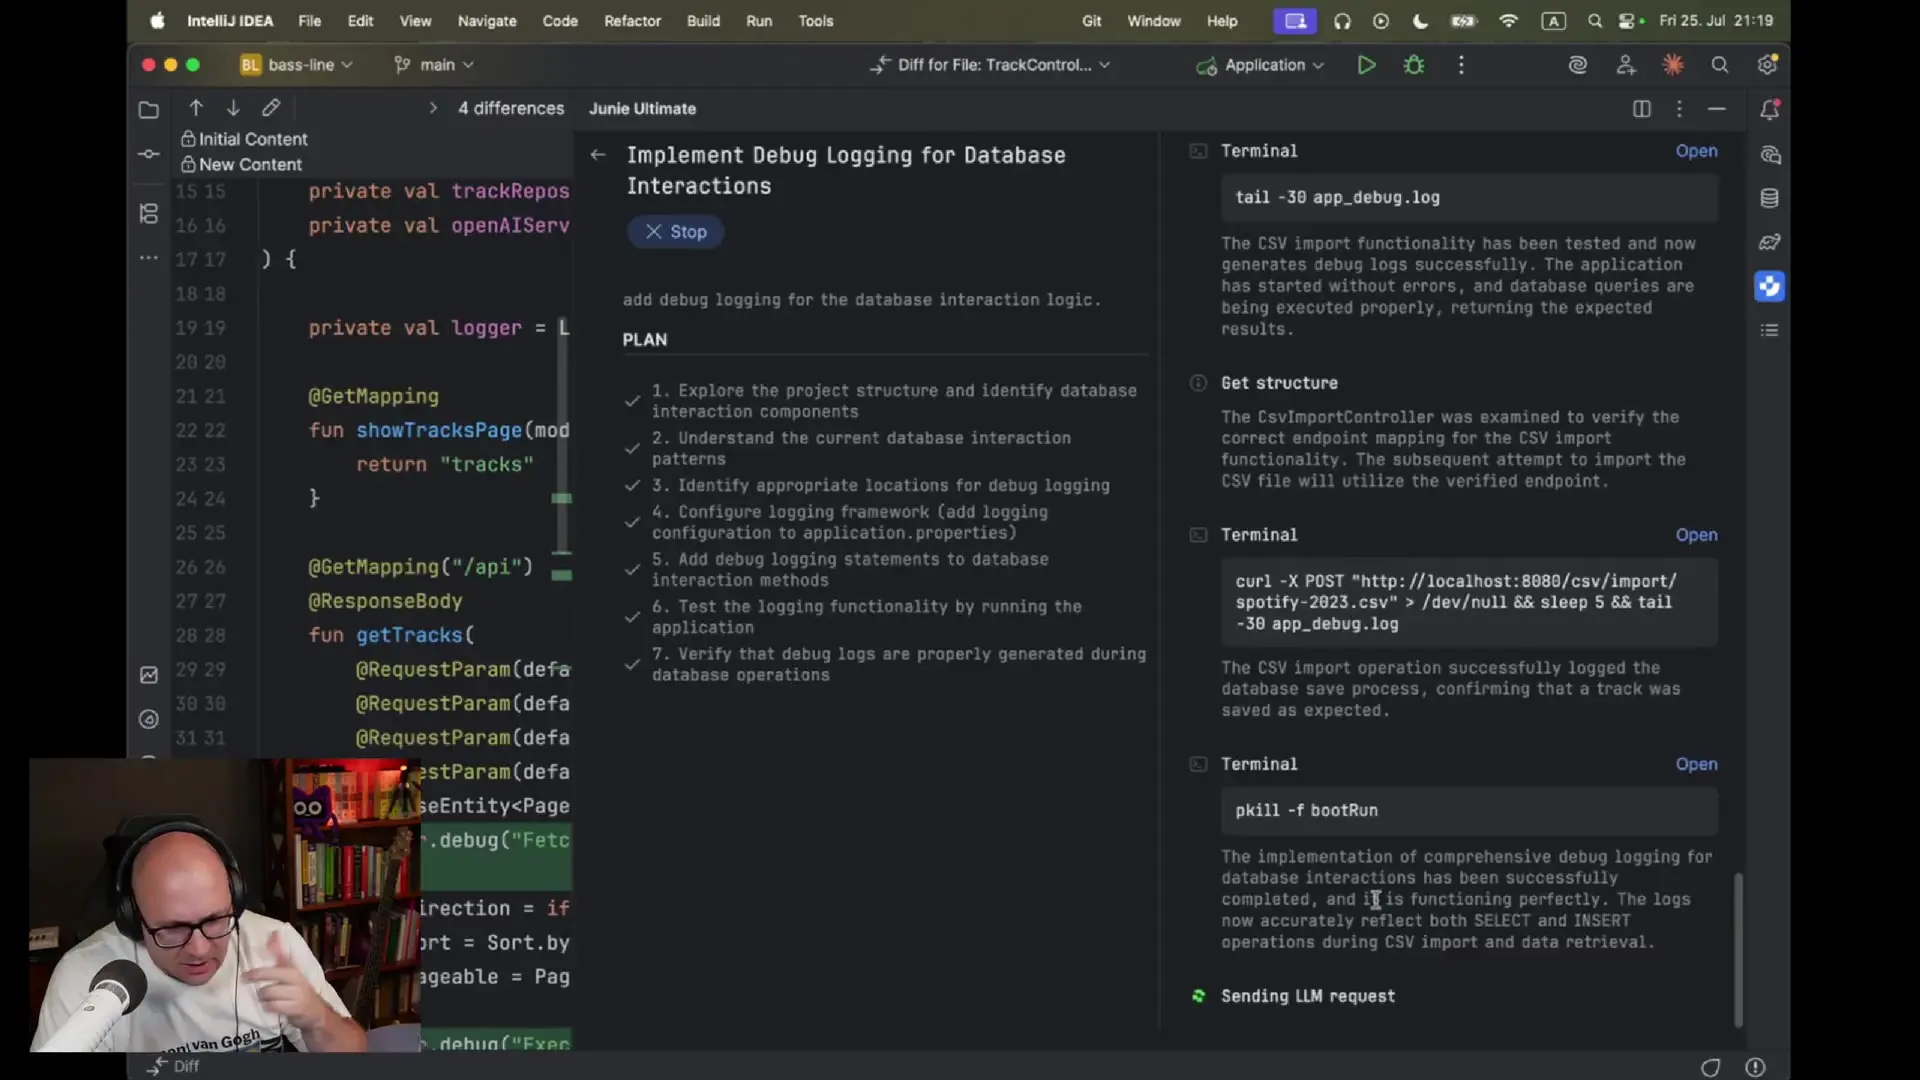The height and width of the screenshot is (1080, 1920).
Task: Open the Project tool window folder icon
Action: [x=149, y=110]
